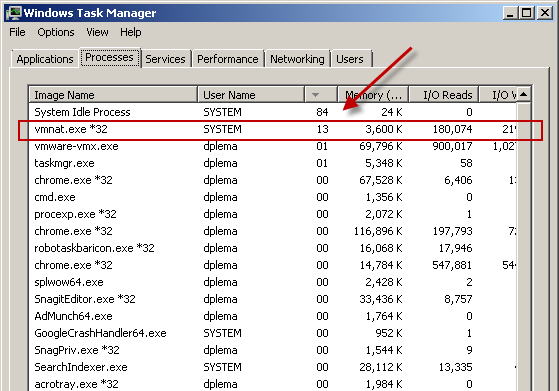The width and height of the screenshot is (559, 391).
Task: Select the cmd.exe process
Action: pos(273,197)
